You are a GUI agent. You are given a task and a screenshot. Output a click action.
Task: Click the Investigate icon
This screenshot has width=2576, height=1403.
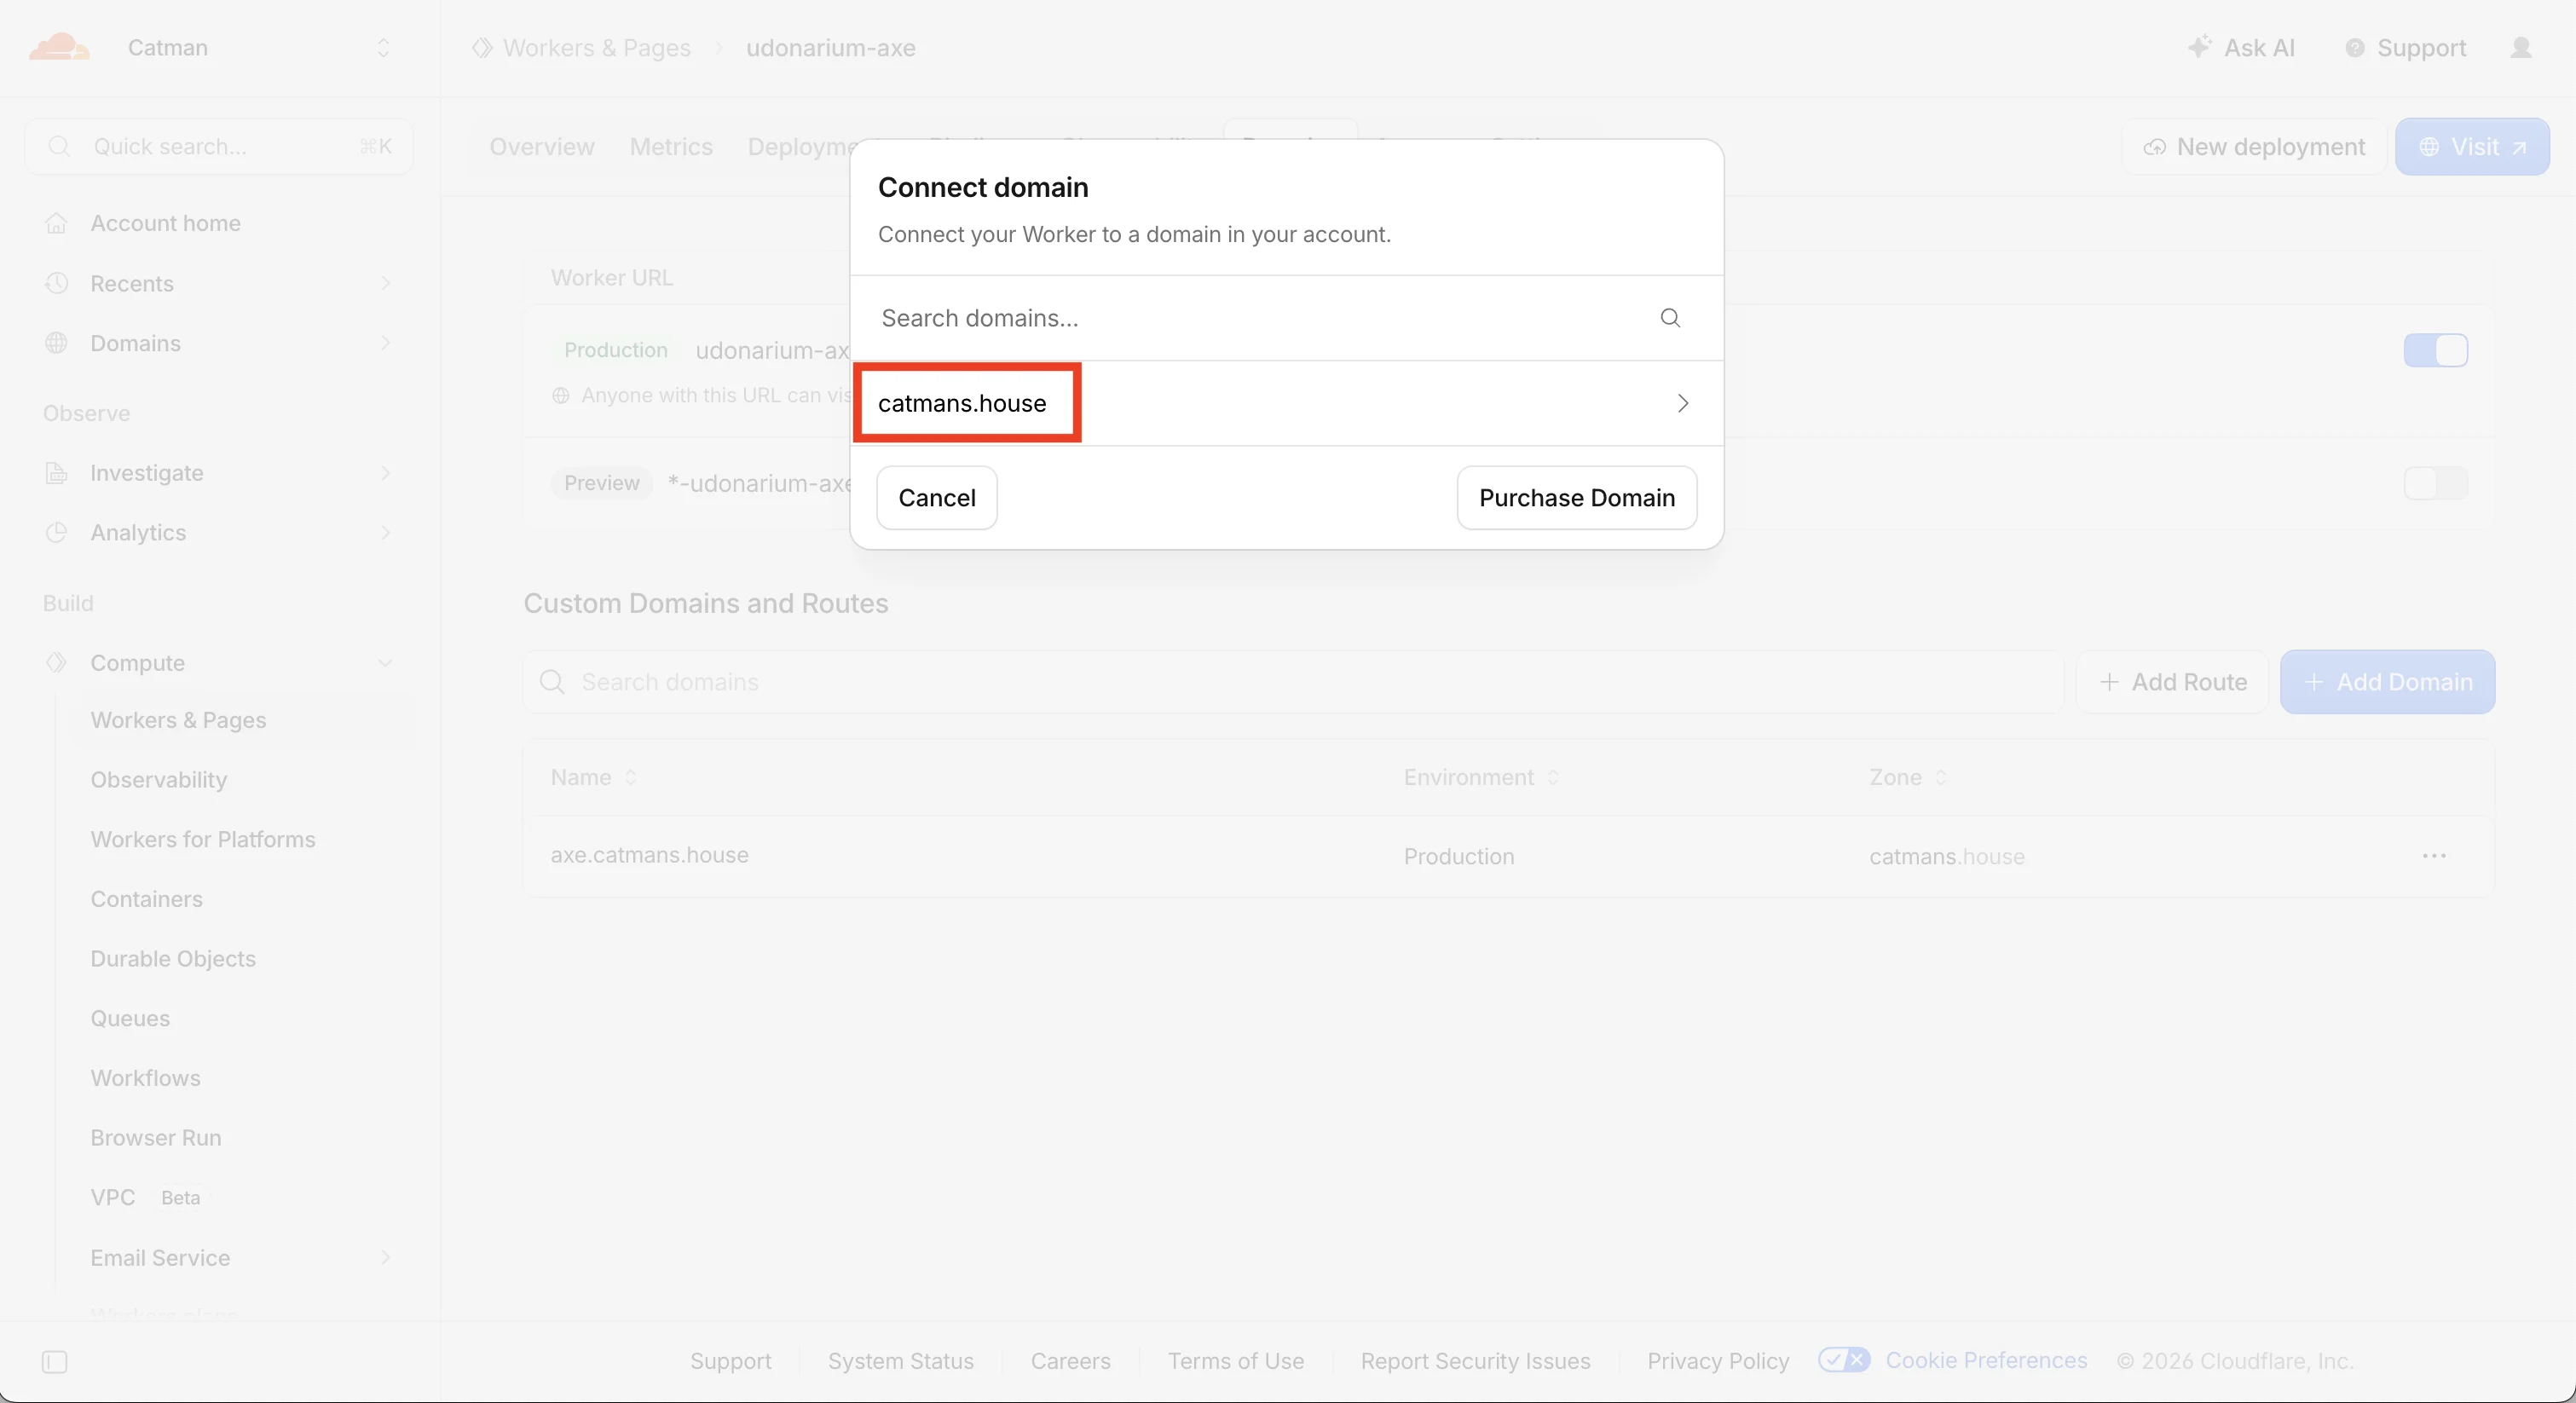pos(57,473)
